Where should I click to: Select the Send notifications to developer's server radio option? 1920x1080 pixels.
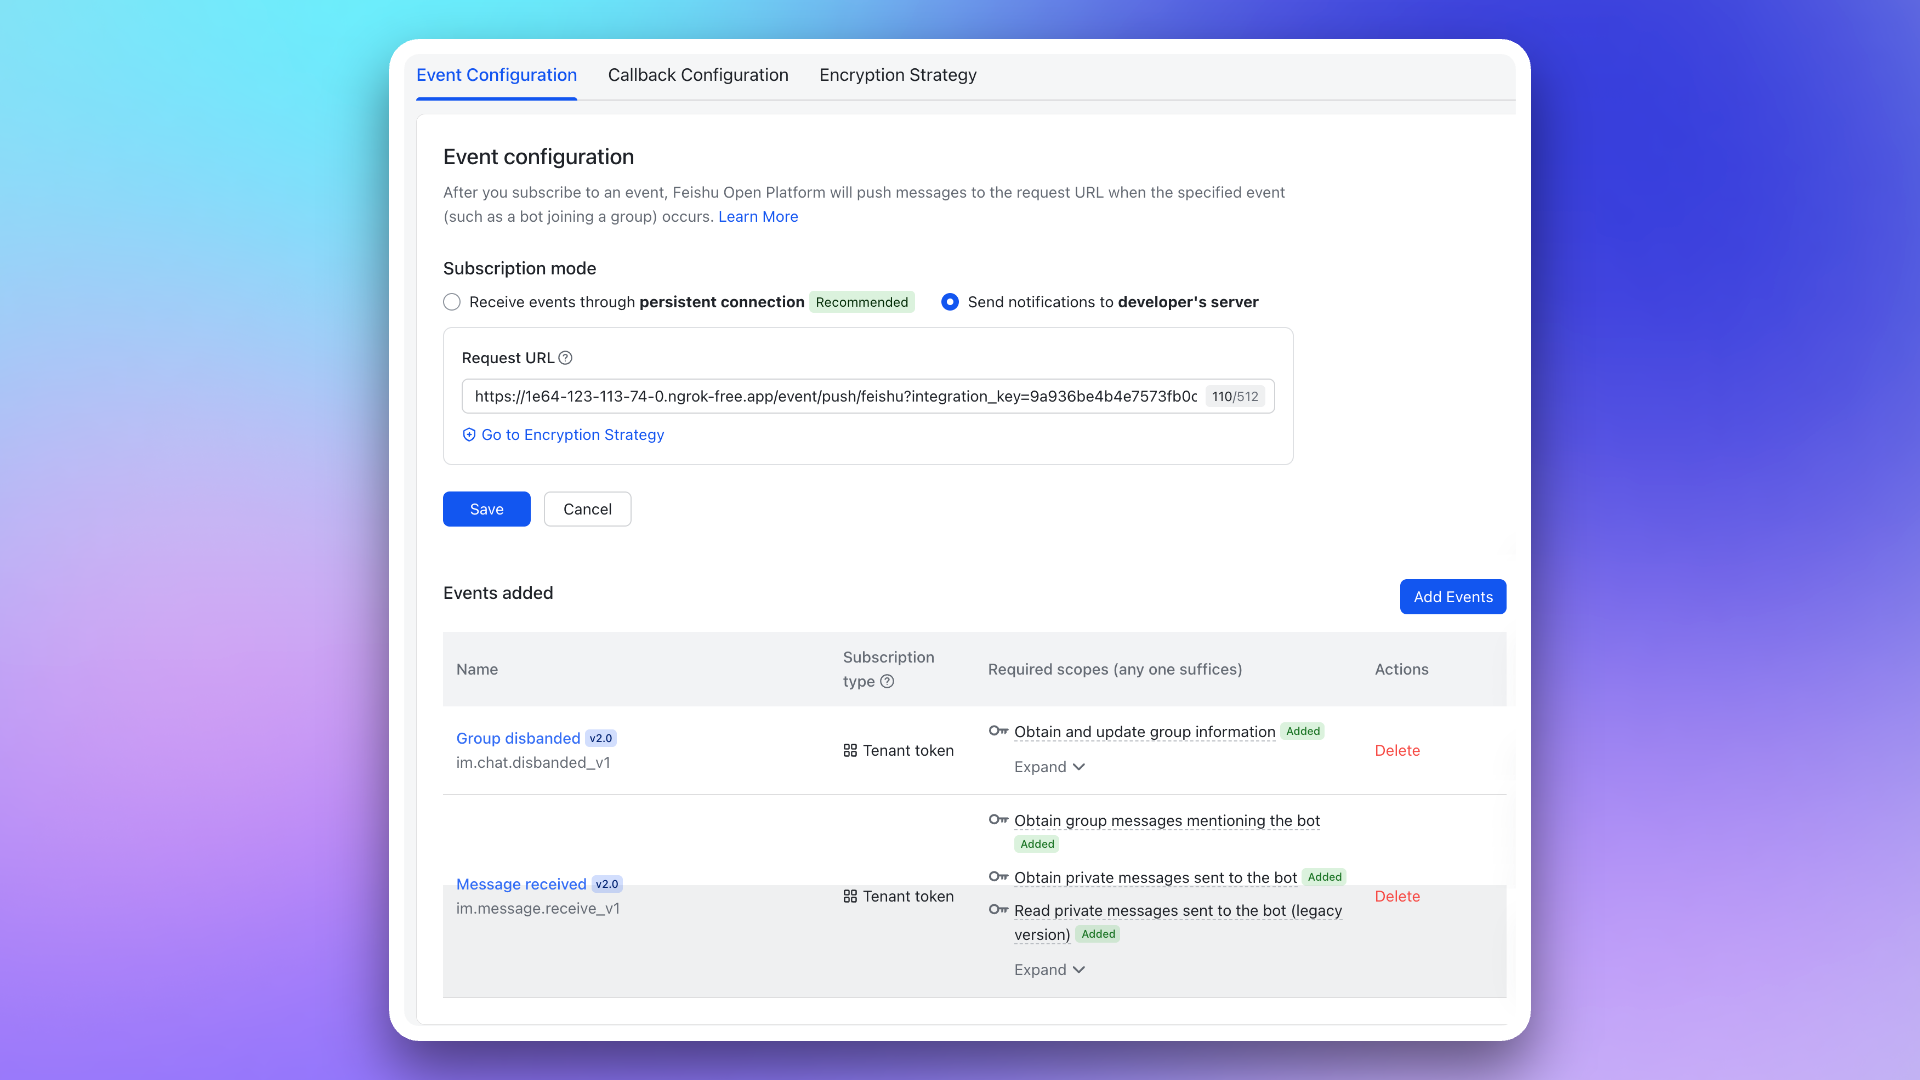click(950, 302)
